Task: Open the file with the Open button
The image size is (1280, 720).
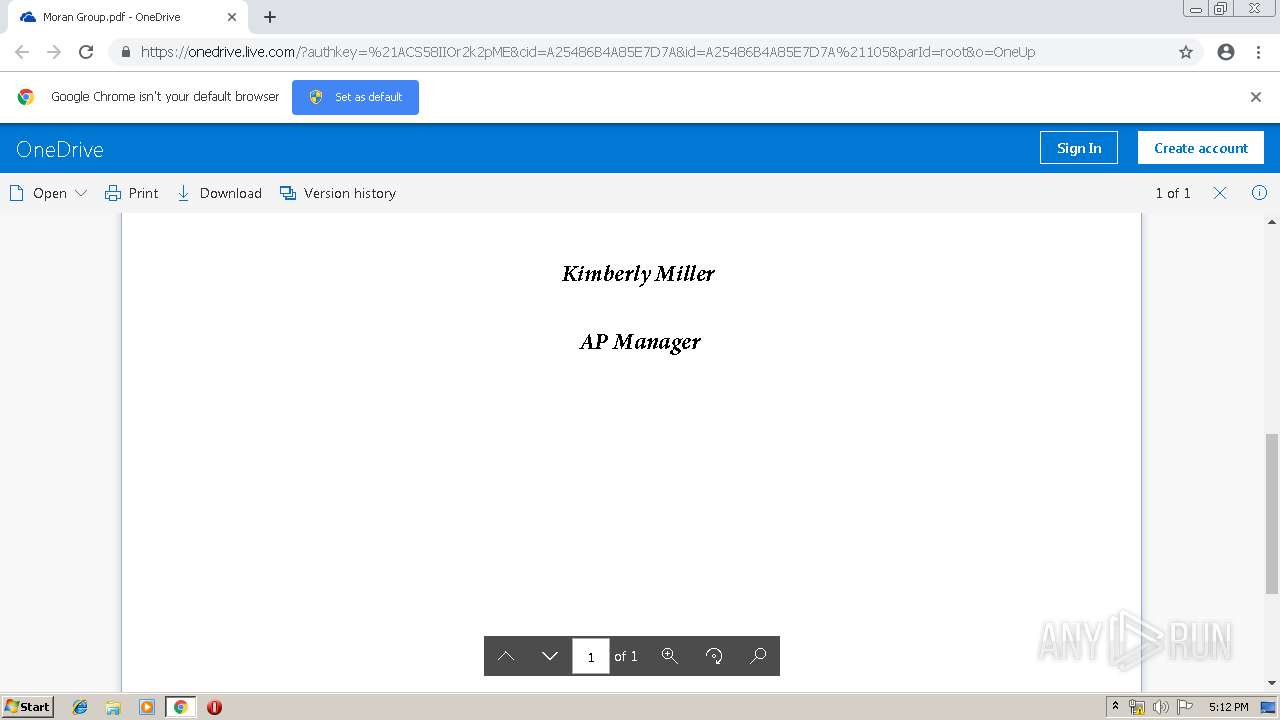Action: pos(38,193)
